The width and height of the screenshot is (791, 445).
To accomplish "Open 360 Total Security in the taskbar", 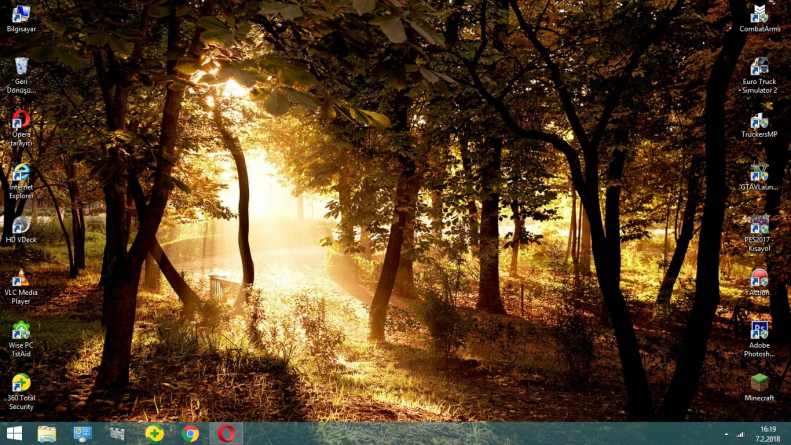I will pos(154,433).
